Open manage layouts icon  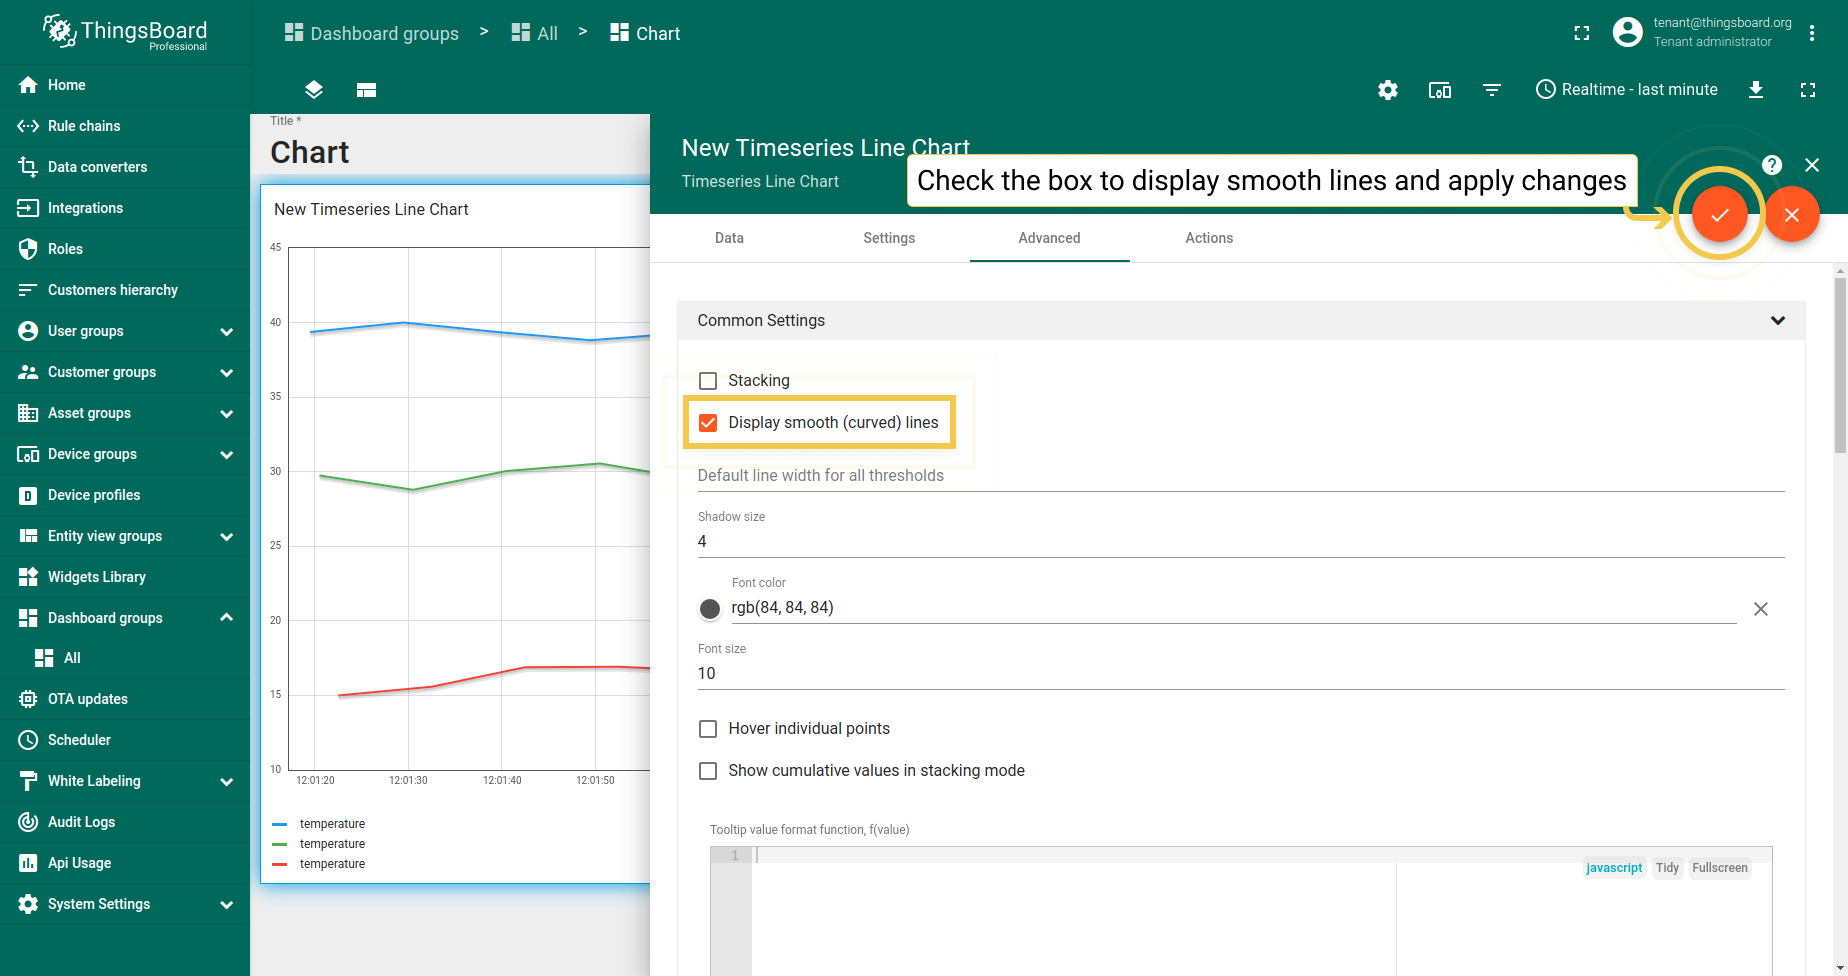pyautogui.click(x=366, y=90)
